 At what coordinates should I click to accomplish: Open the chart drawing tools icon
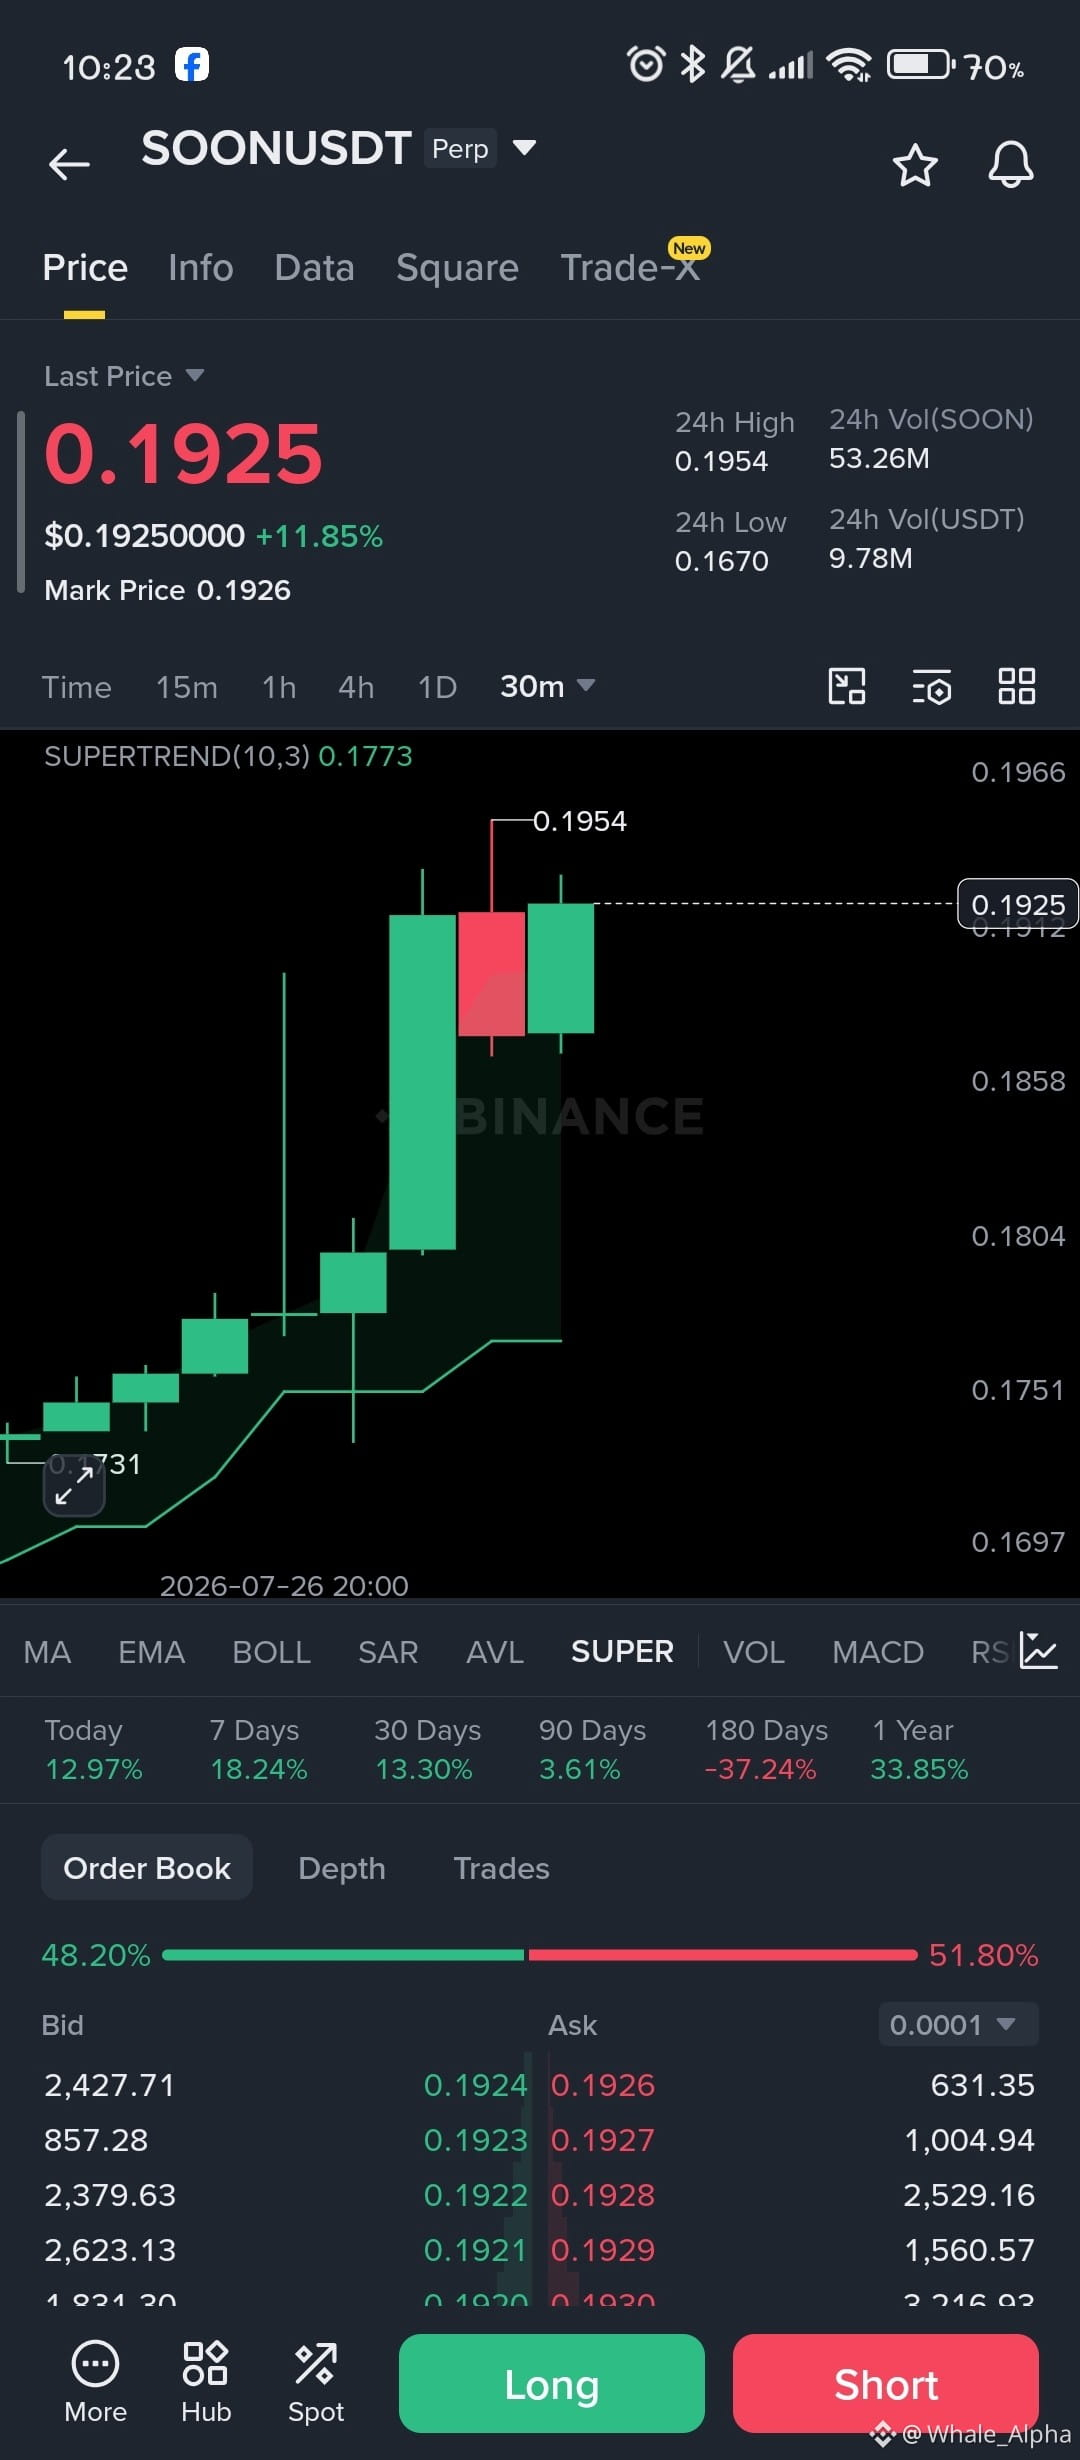847,687
